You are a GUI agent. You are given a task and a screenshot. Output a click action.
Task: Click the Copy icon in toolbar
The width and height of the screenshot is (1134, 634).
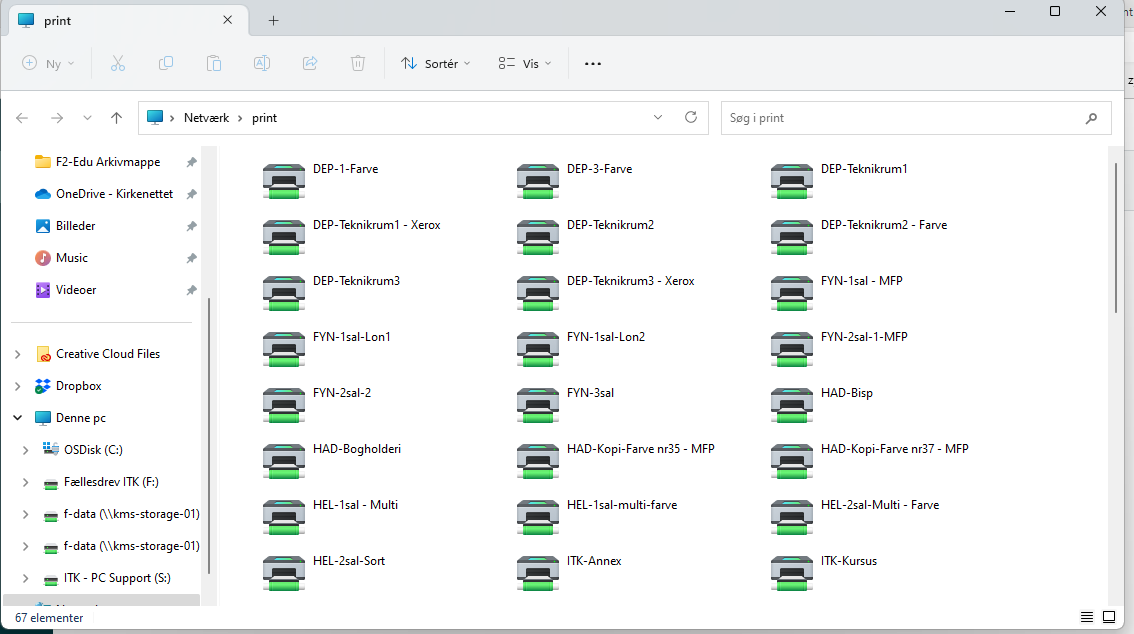[166, 64]
